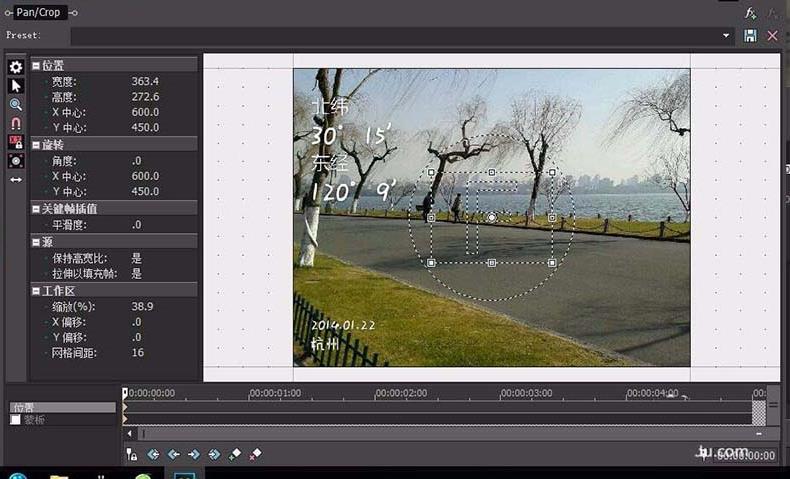The width and height of the screenshot is (790, 479).
Task: Jump to the first keyframe
Action: (x=153, y=454)
